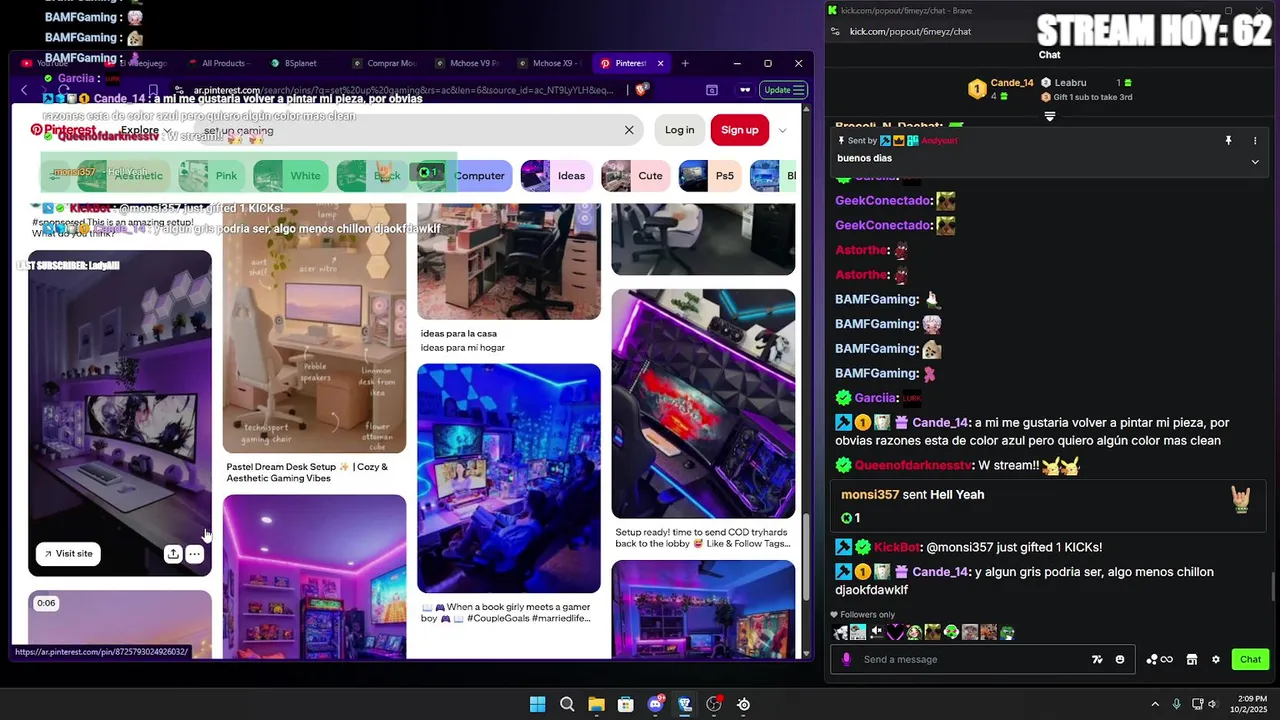Close the Pinterest browser tab
The height and width of the screenshot is (720, 1280).
[660, 63]
